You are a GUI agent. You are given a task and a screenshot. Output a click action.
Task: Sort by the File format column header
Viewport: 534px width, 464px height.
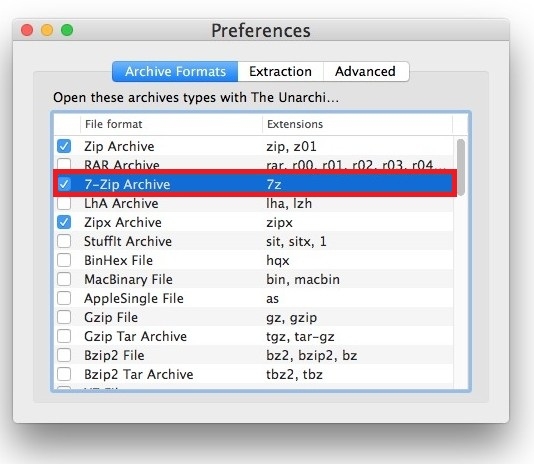(171, 124)
